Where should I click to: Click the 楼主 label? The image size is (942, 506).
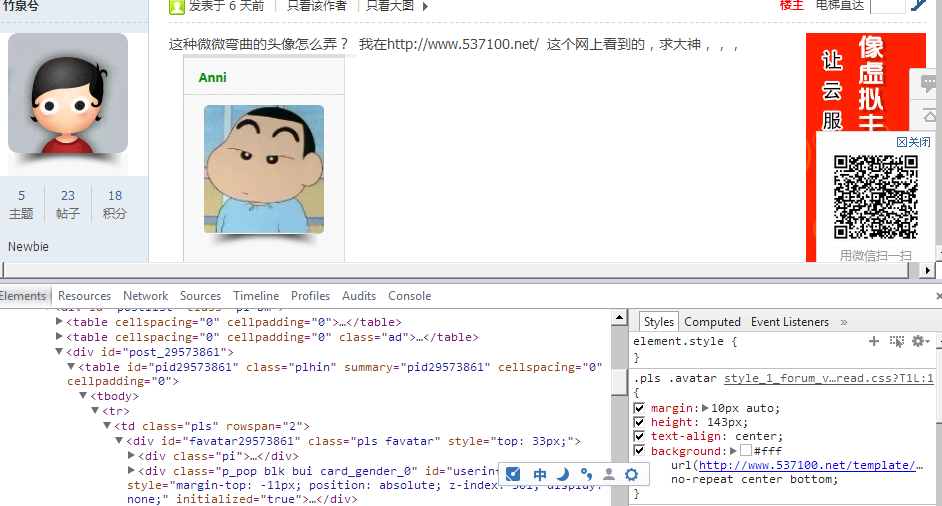pos(791,5)
